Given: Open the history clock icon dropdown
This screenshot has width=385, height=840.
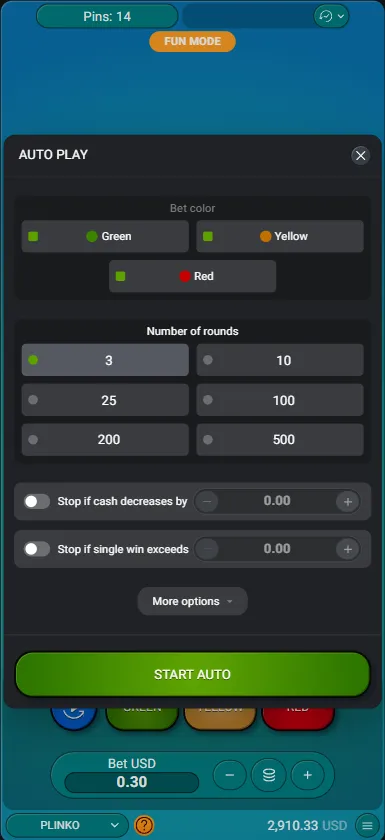Looking at the screenshot, I should coord(331,16).
